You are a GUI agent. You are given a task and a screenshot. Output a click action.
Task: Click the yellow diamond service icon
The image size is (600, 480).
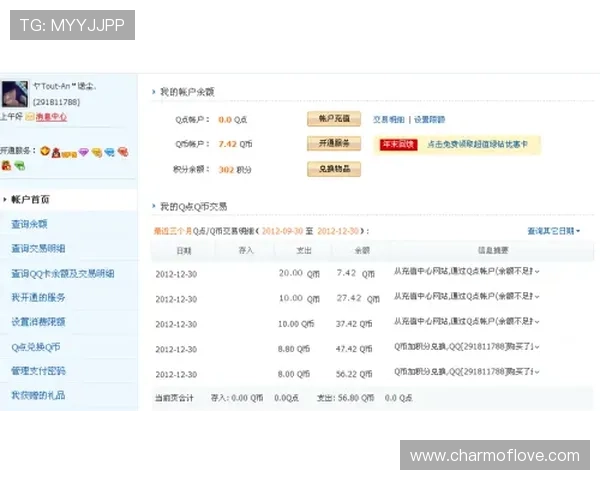pyautogui.click(x=97, y=152)
